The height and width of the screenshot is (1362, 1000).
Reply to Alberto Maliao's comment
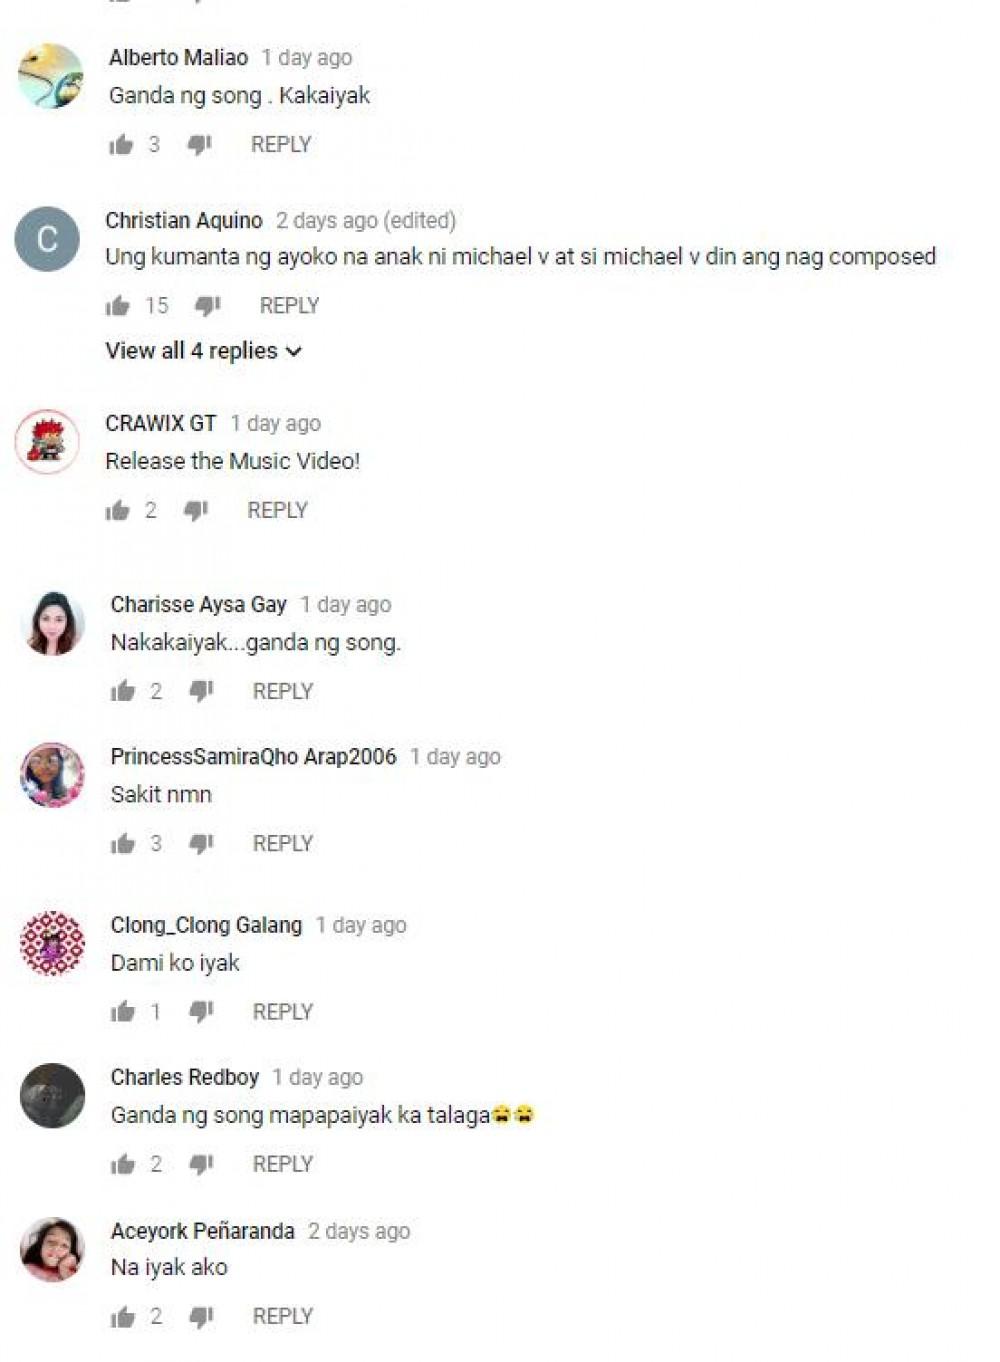pos(281,145)
